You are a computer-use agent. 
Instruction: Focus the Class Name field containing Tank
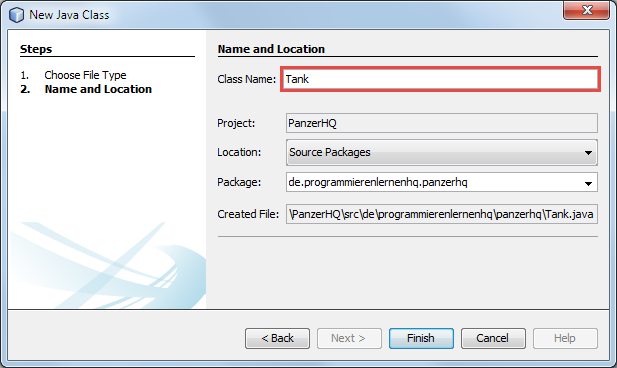pos(440,79)
